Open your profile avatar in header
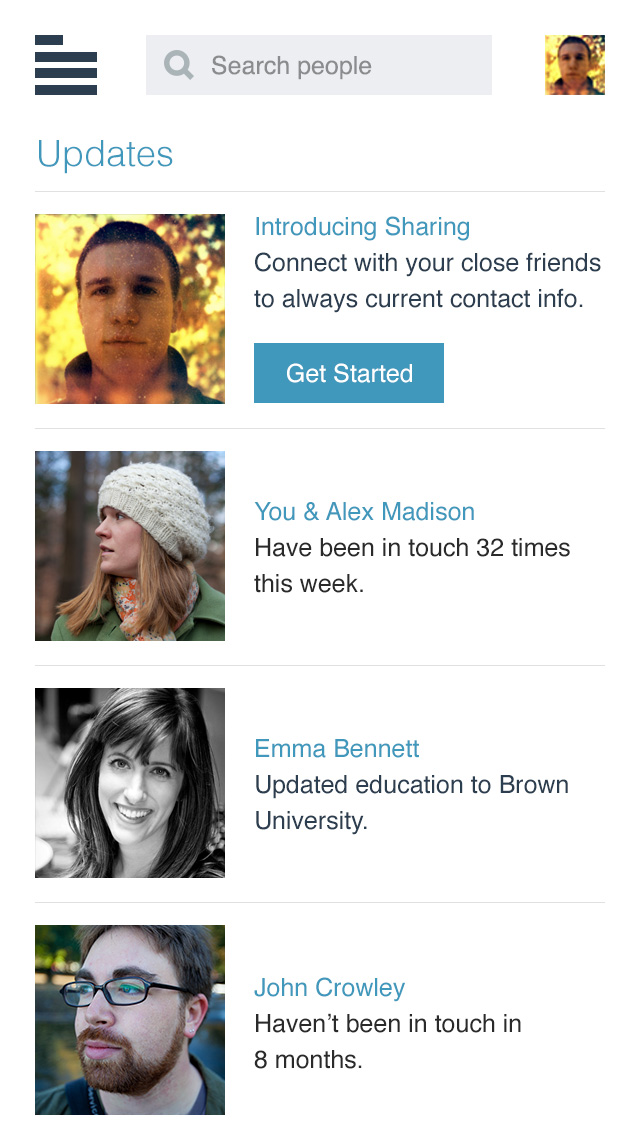 (574, 65)
